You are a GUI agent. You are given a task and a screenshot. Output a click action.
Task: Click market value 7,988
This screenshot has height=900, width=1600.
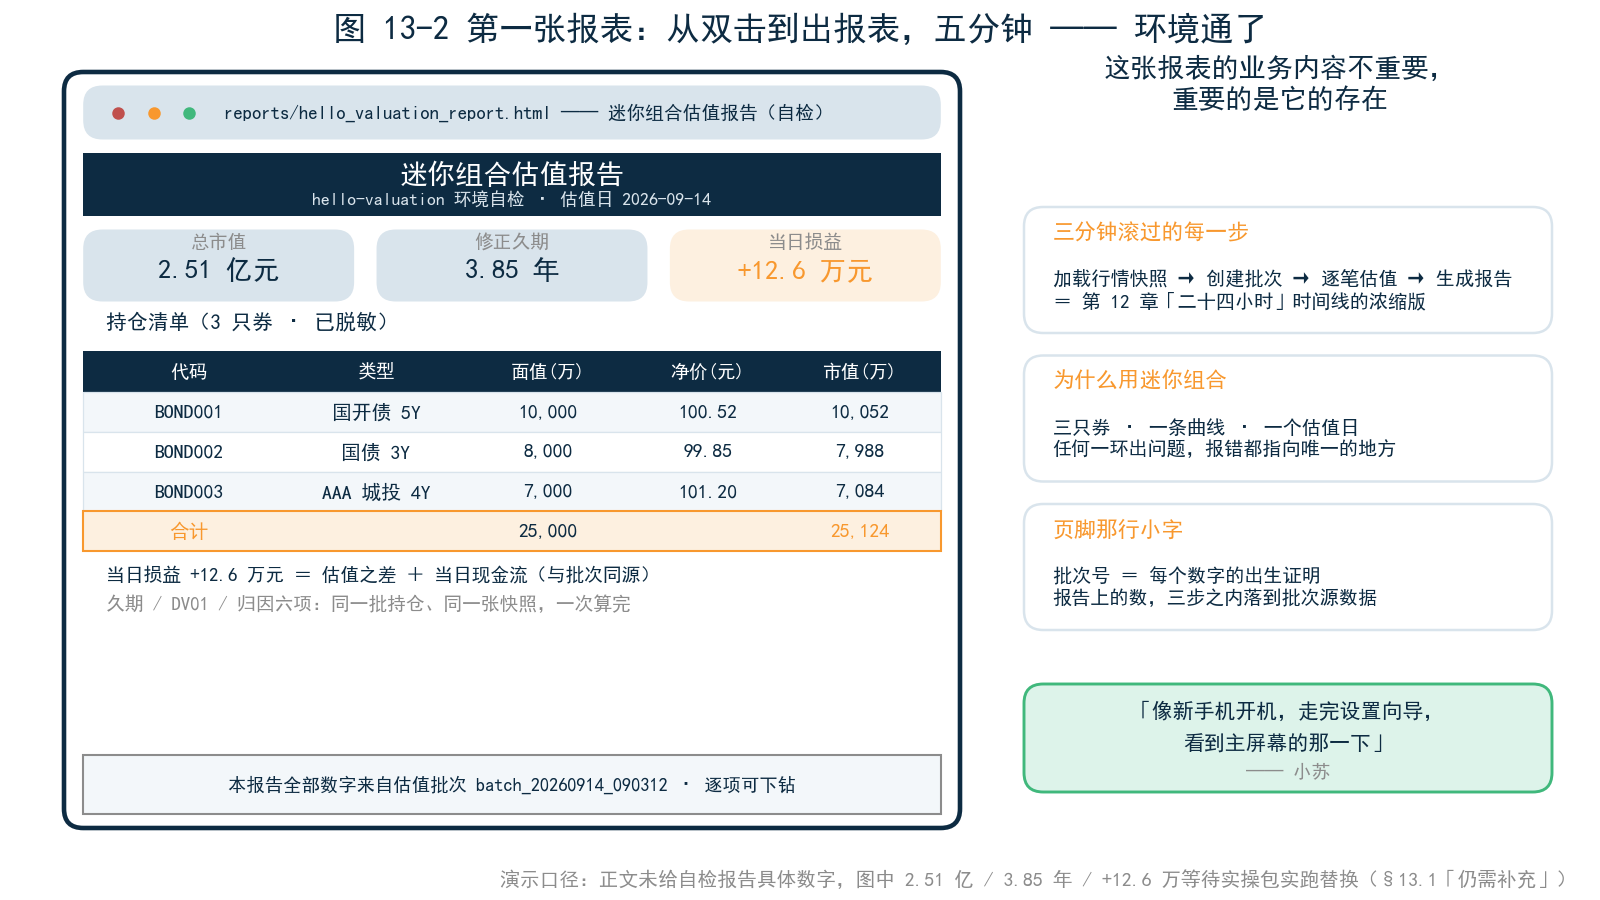[860, 451]
